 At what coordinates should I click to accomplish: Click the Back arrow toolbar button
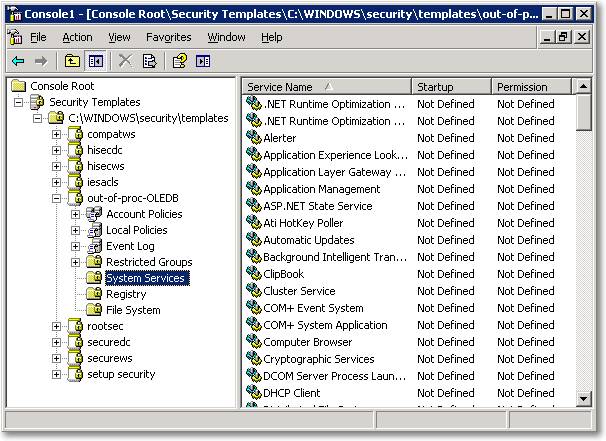tap(18, 61)
